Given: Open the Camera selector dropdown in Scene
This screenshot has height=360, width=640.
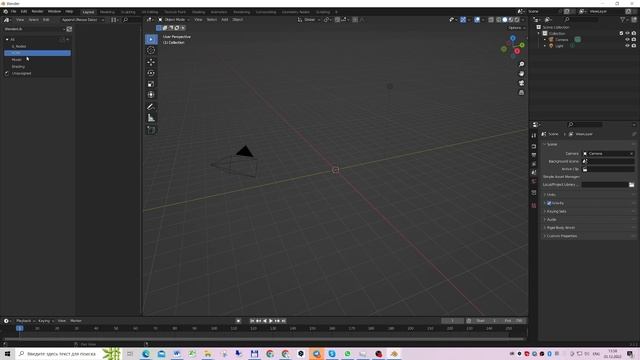Looking at the screenshot, I should pos(608,153).
